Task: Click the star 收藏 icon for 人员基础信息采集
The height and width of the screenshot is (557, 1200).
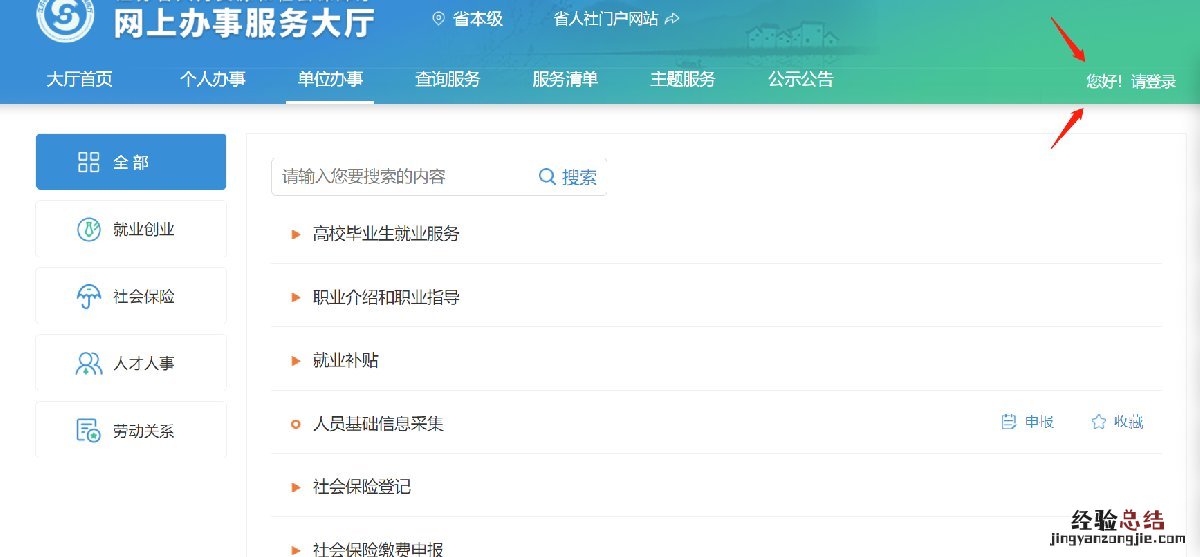Action: coord(1098,422)
